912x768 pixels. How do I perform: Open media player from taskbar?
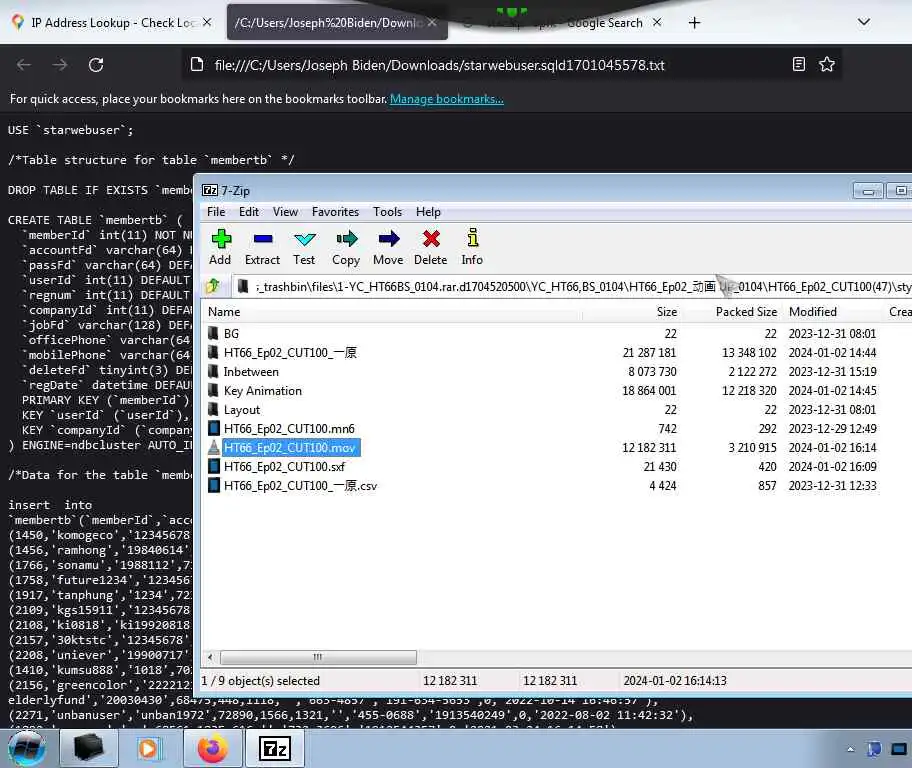point(149,748)
